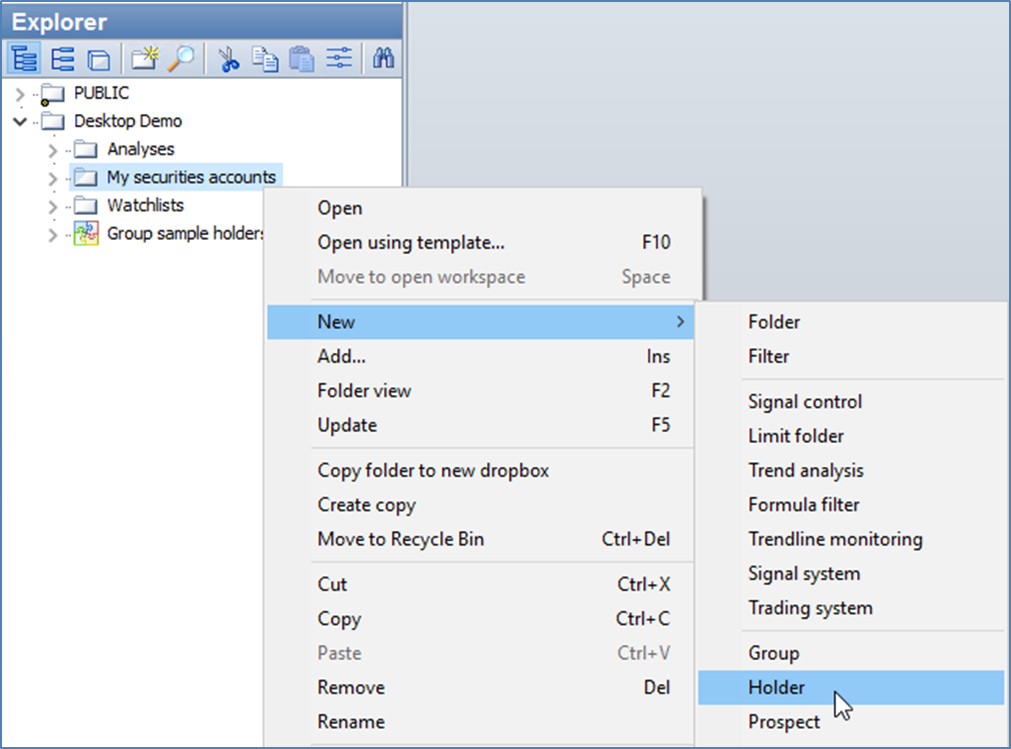Expand the PUBLIC folder node

click(21, 94)
